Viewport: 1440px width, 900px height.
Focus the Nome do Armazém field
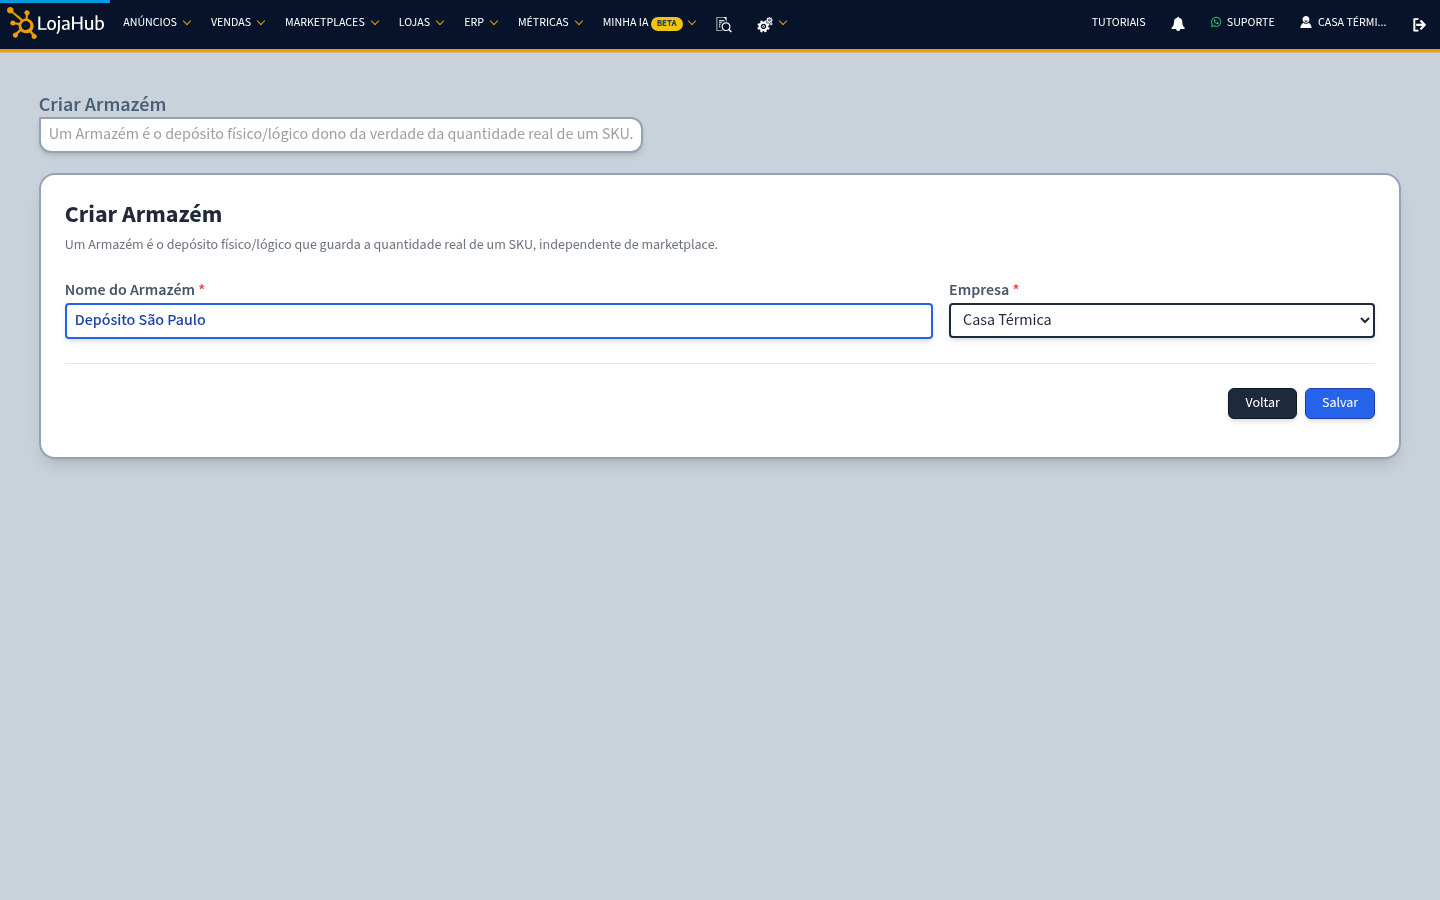pos(499,321)
